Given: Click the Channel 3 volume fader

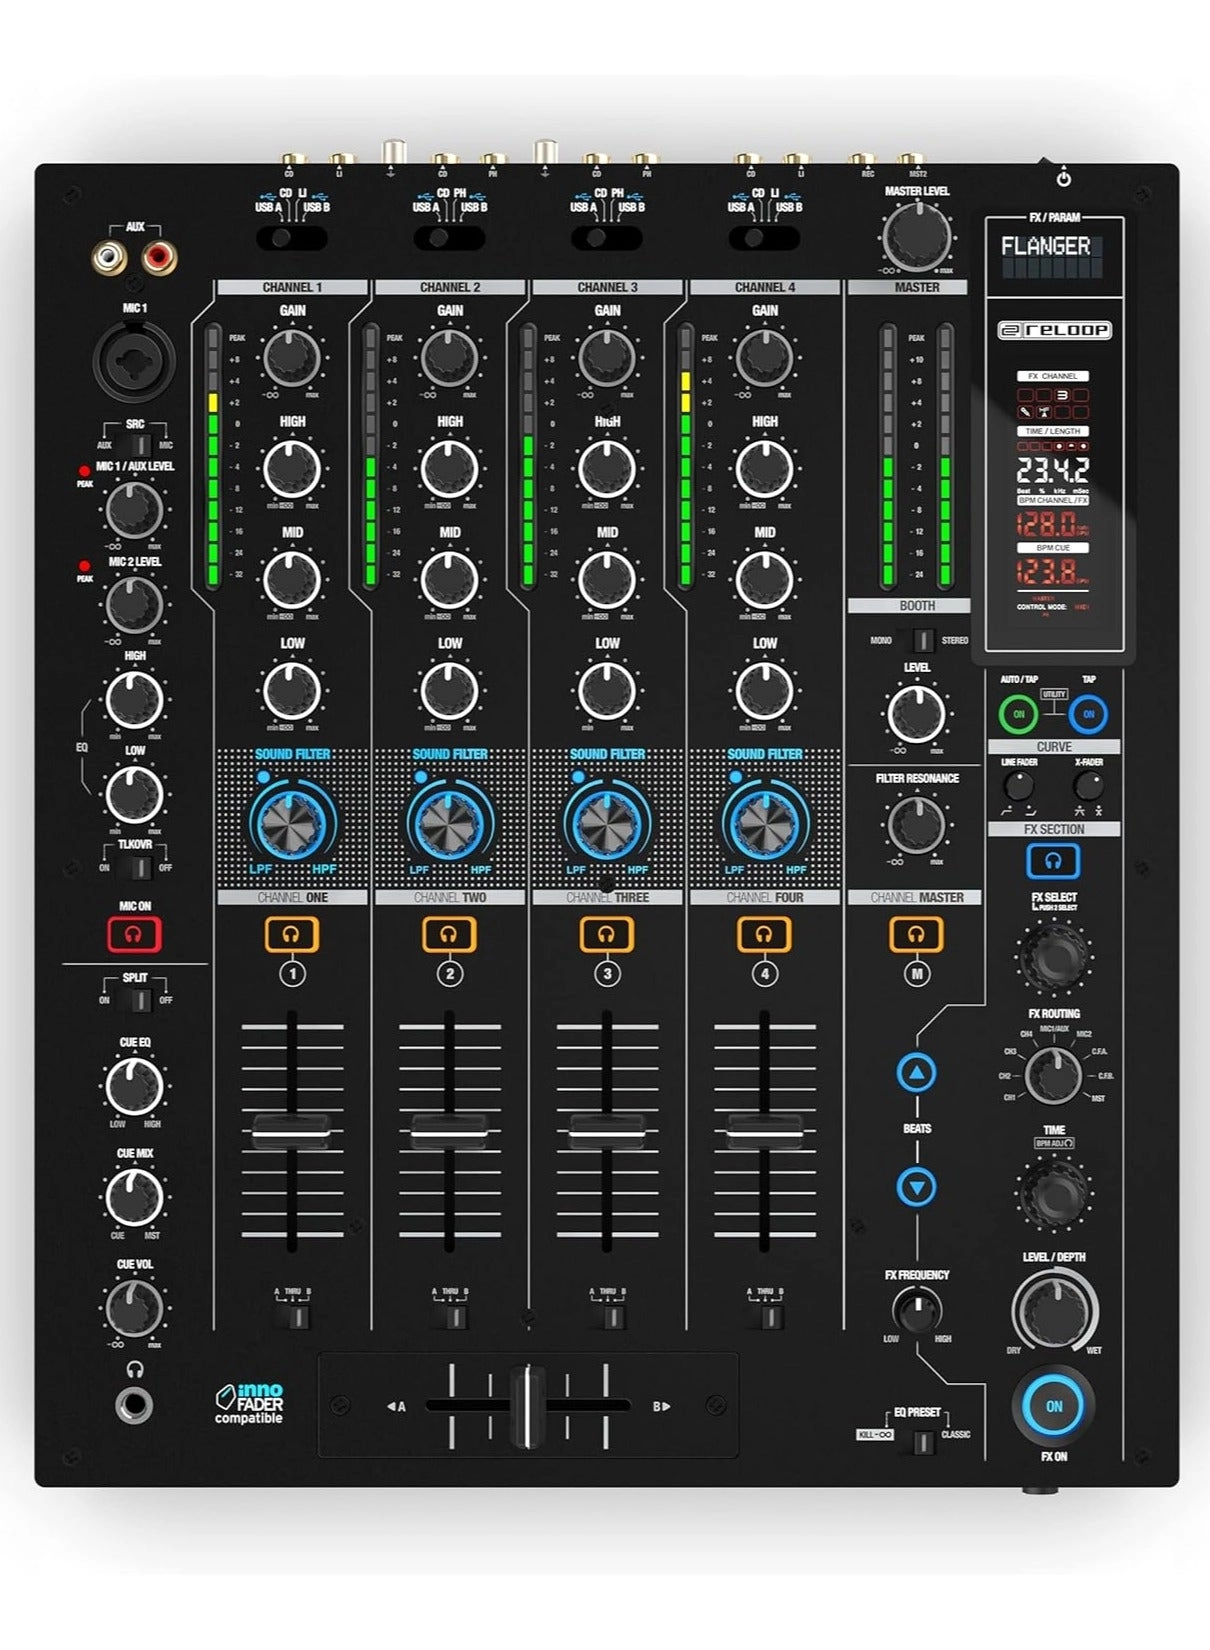Looking at the screenshot, I should (x=606, y=1132).
